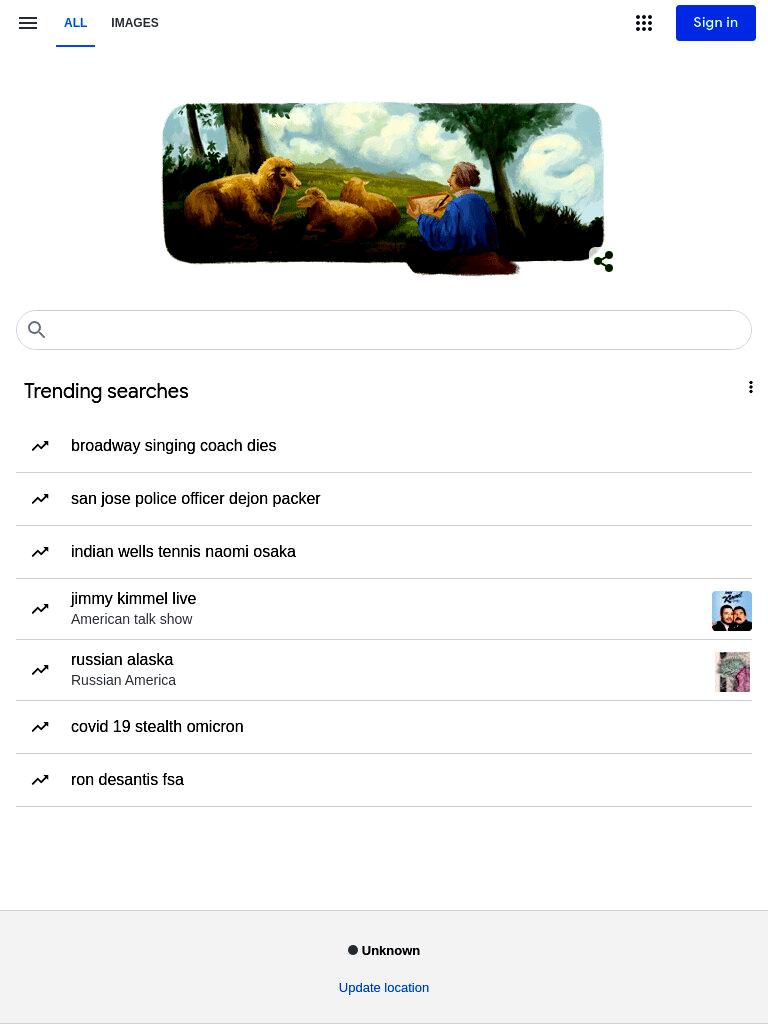Open the sheep painting Google doodle
Screen dimensions: 768x1024
[383, 187]
